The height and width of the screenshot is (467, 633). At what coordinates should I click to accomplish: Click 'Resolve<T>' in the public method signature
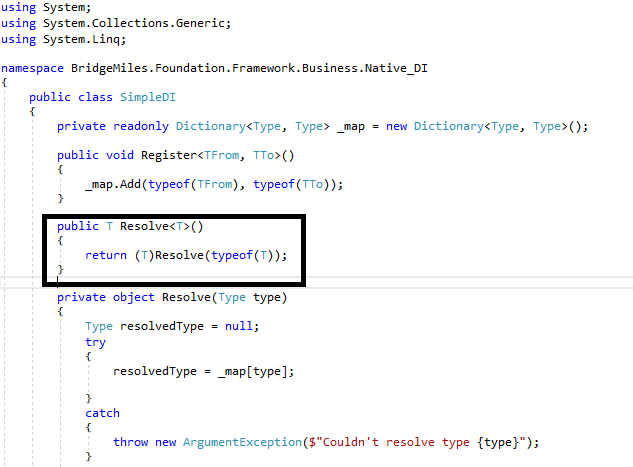point(155,226)
